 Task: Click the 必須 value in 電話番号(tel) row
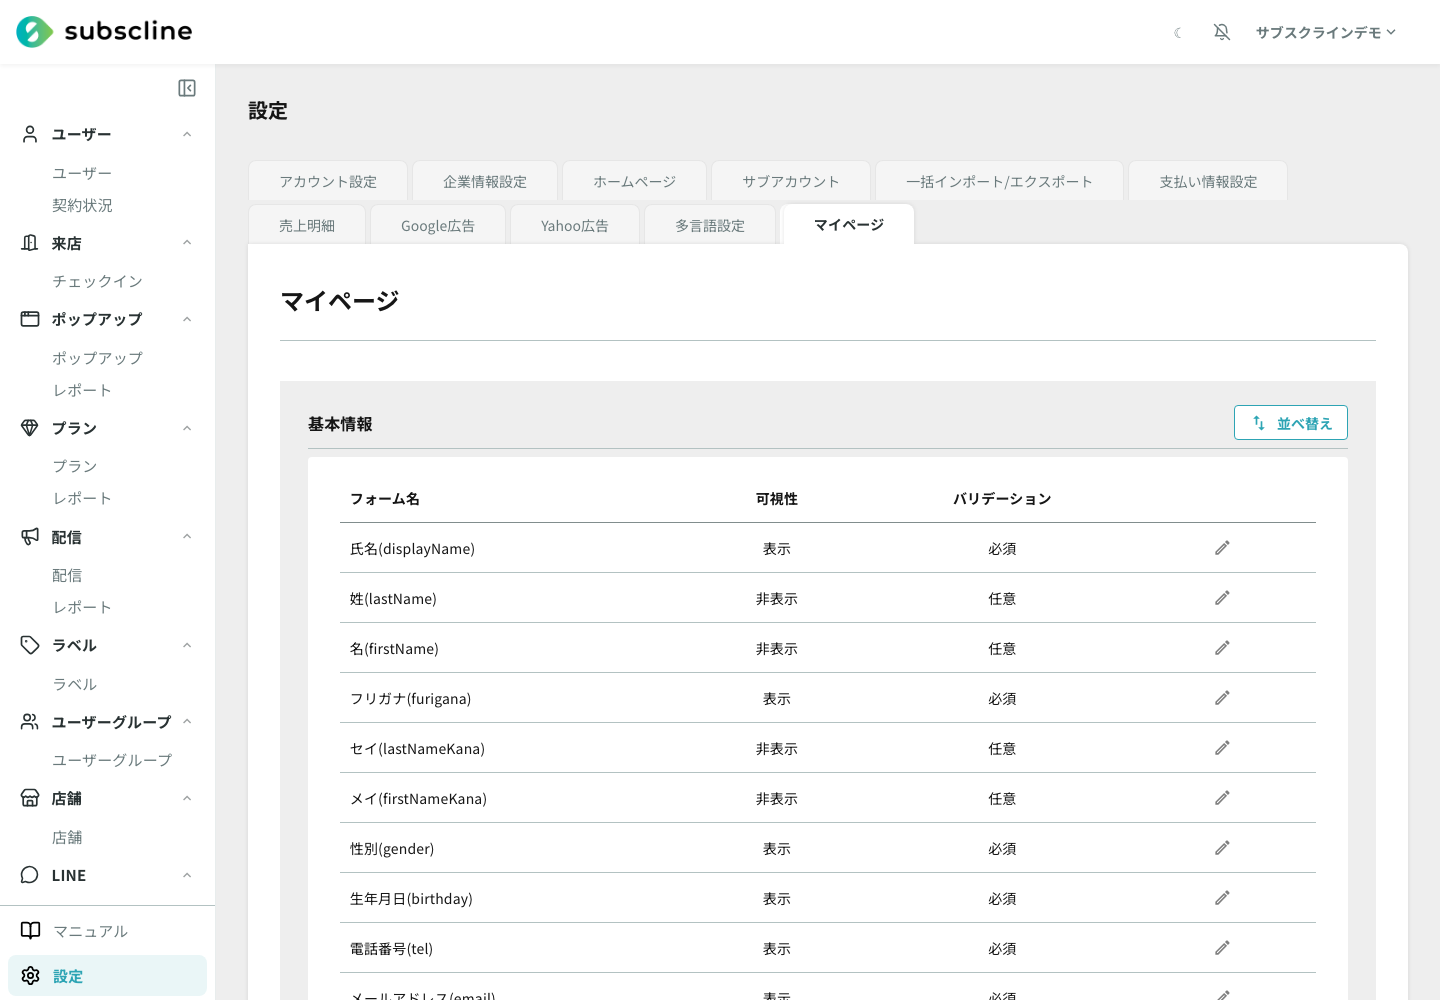pos(1002,949)
